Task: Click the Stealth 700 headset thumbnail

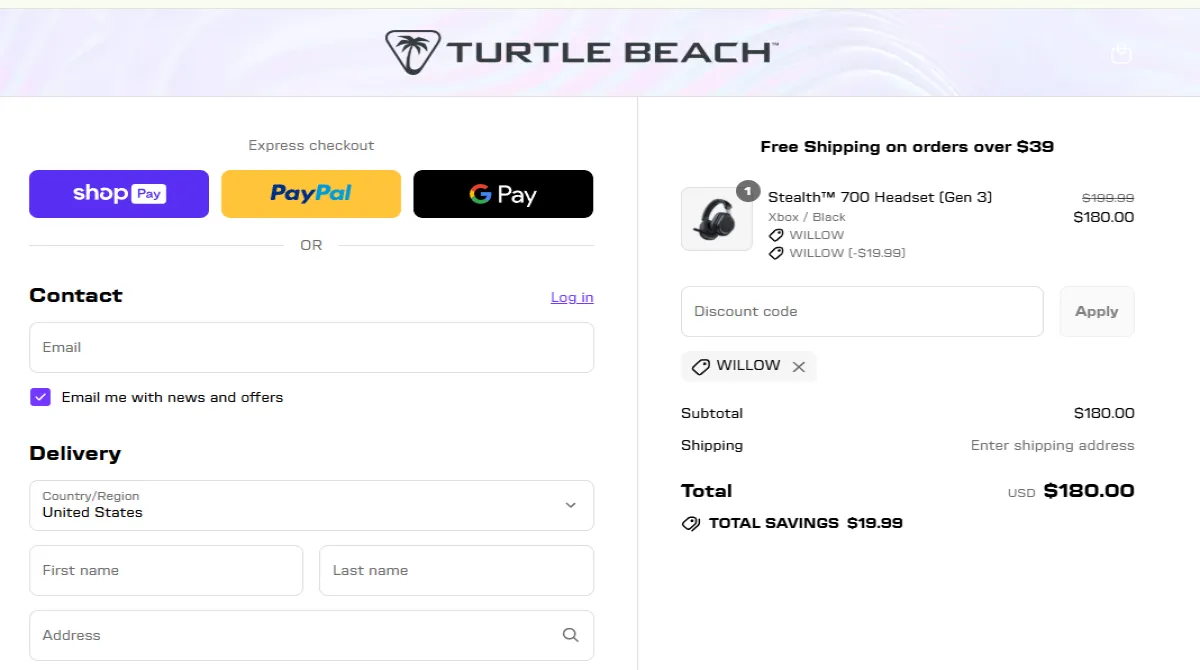Action: pos(716,219)
